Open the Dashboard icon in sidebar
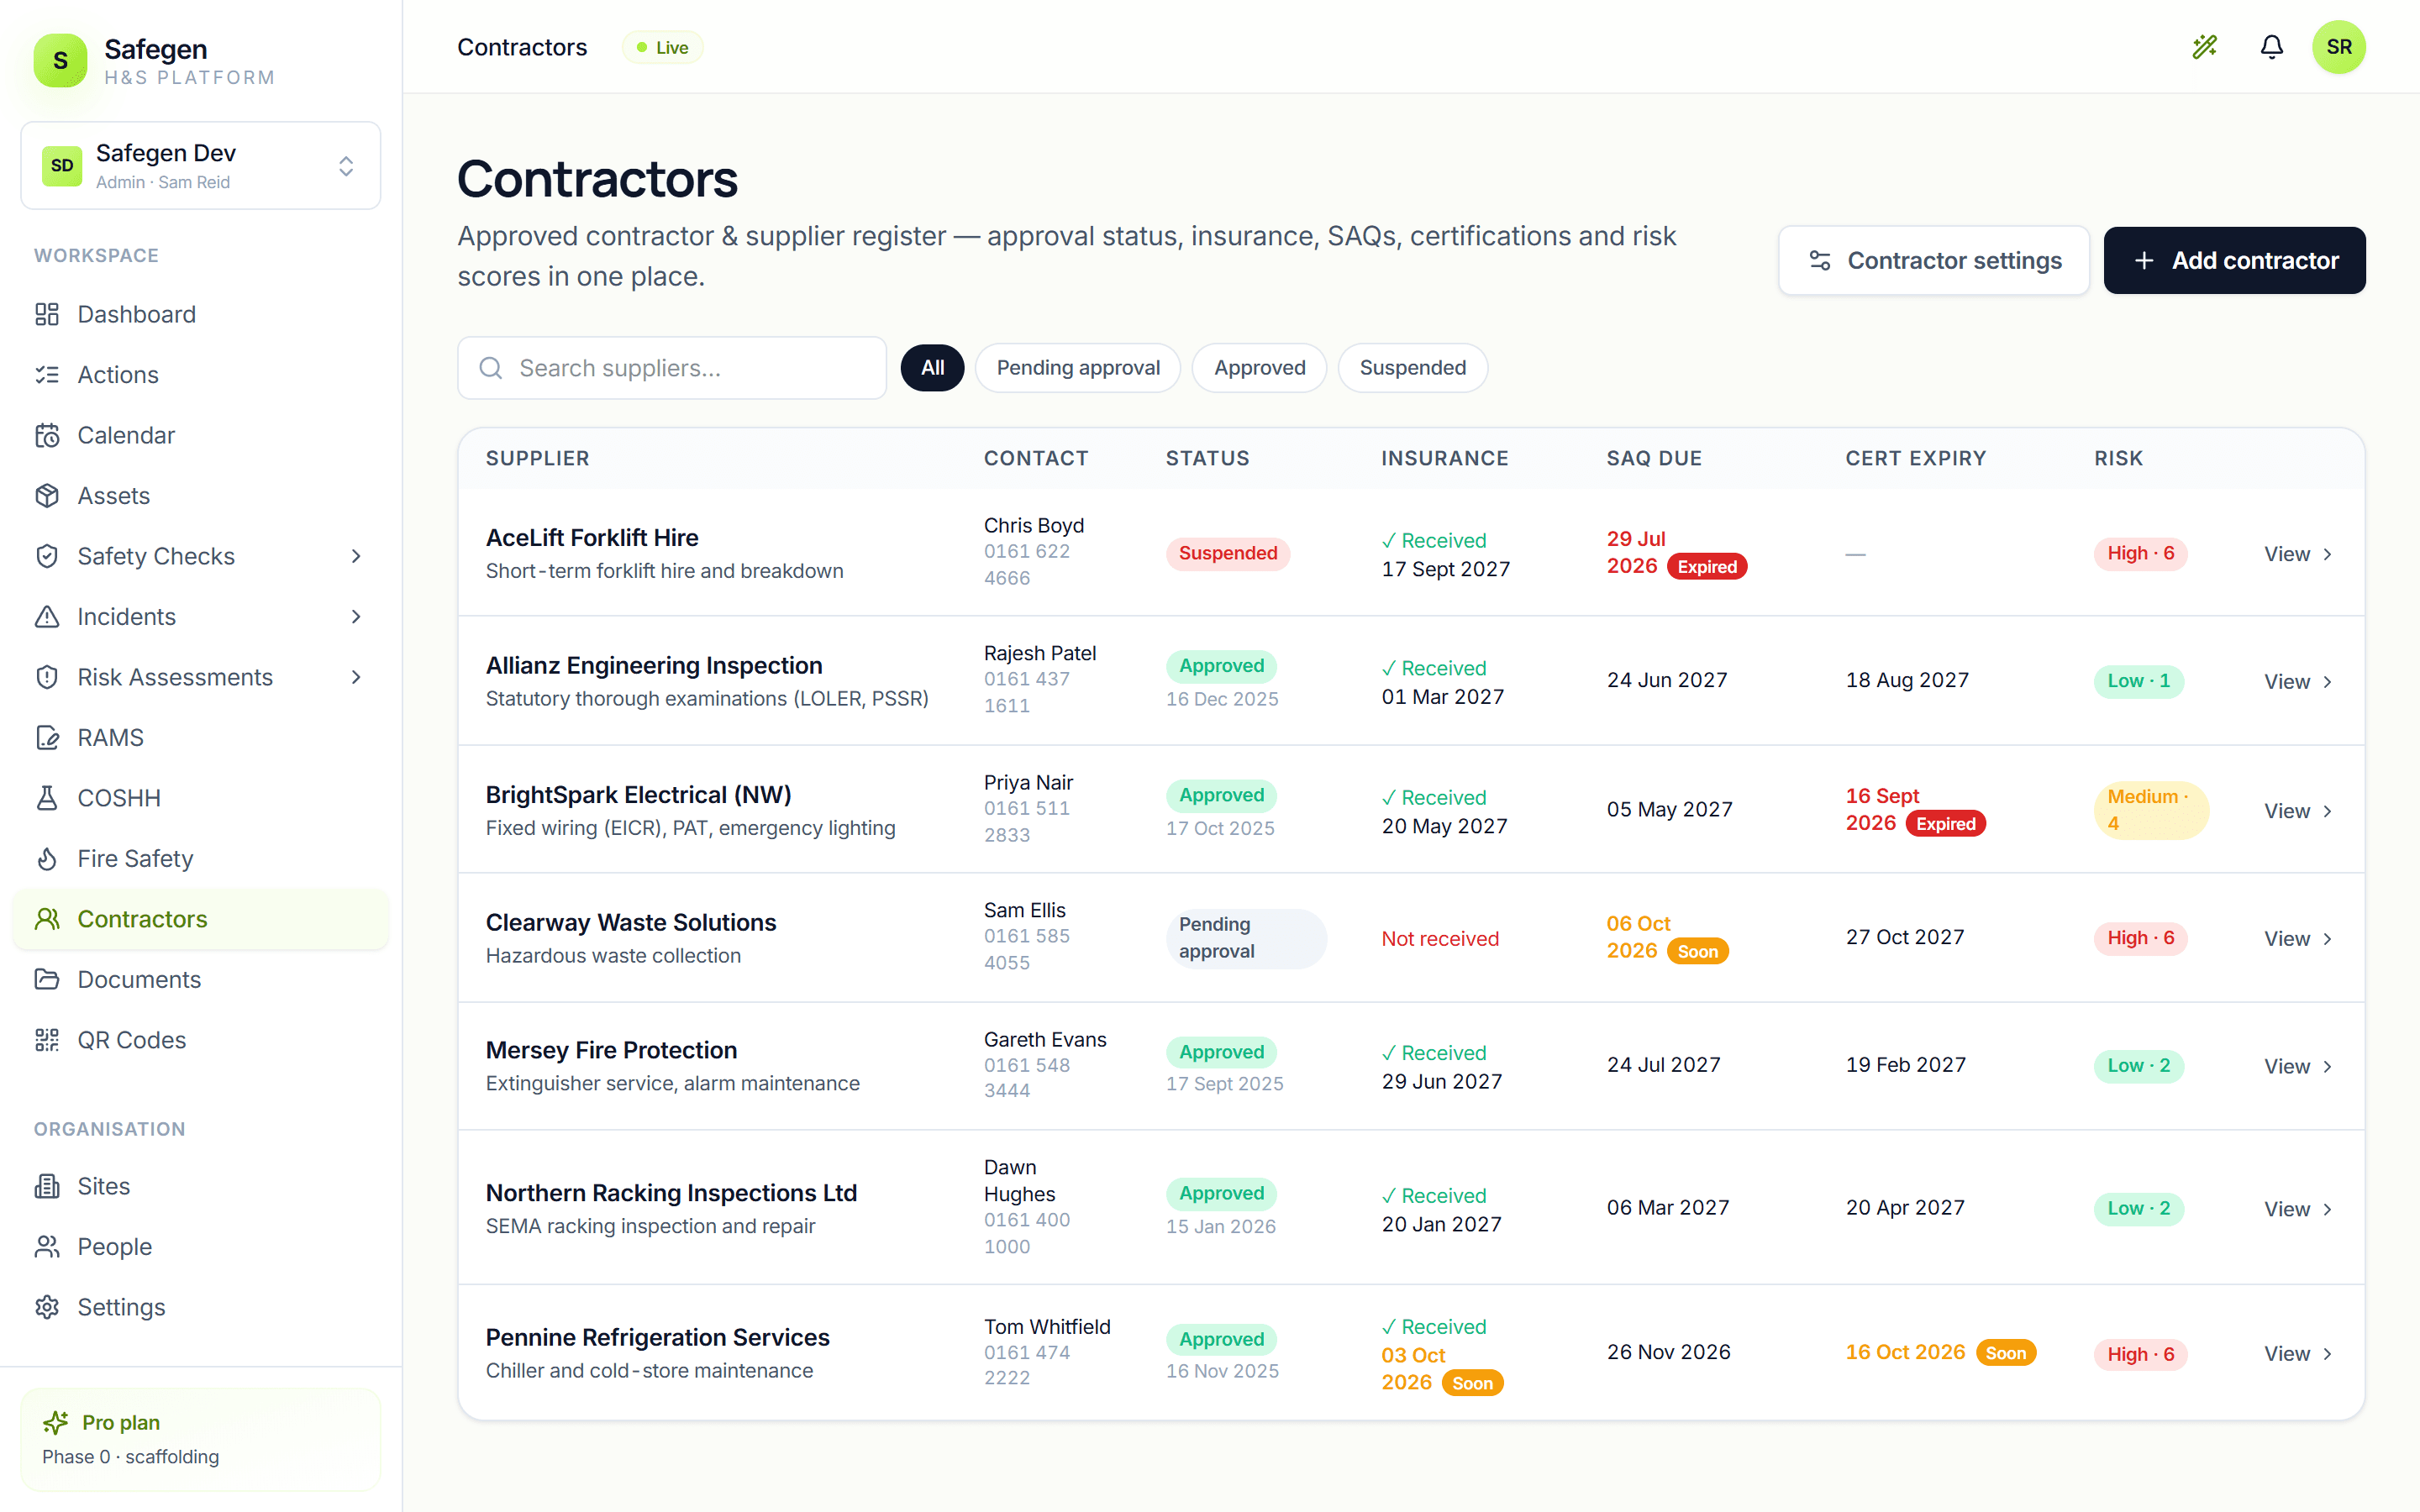 [x=47, y=314]
